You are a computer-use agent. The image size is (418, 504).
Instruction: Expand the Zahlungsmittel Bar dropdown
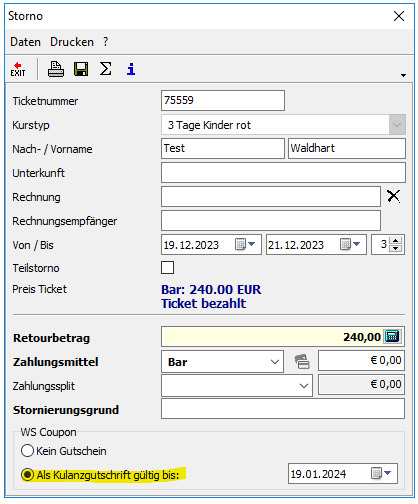tap(275, 362)
